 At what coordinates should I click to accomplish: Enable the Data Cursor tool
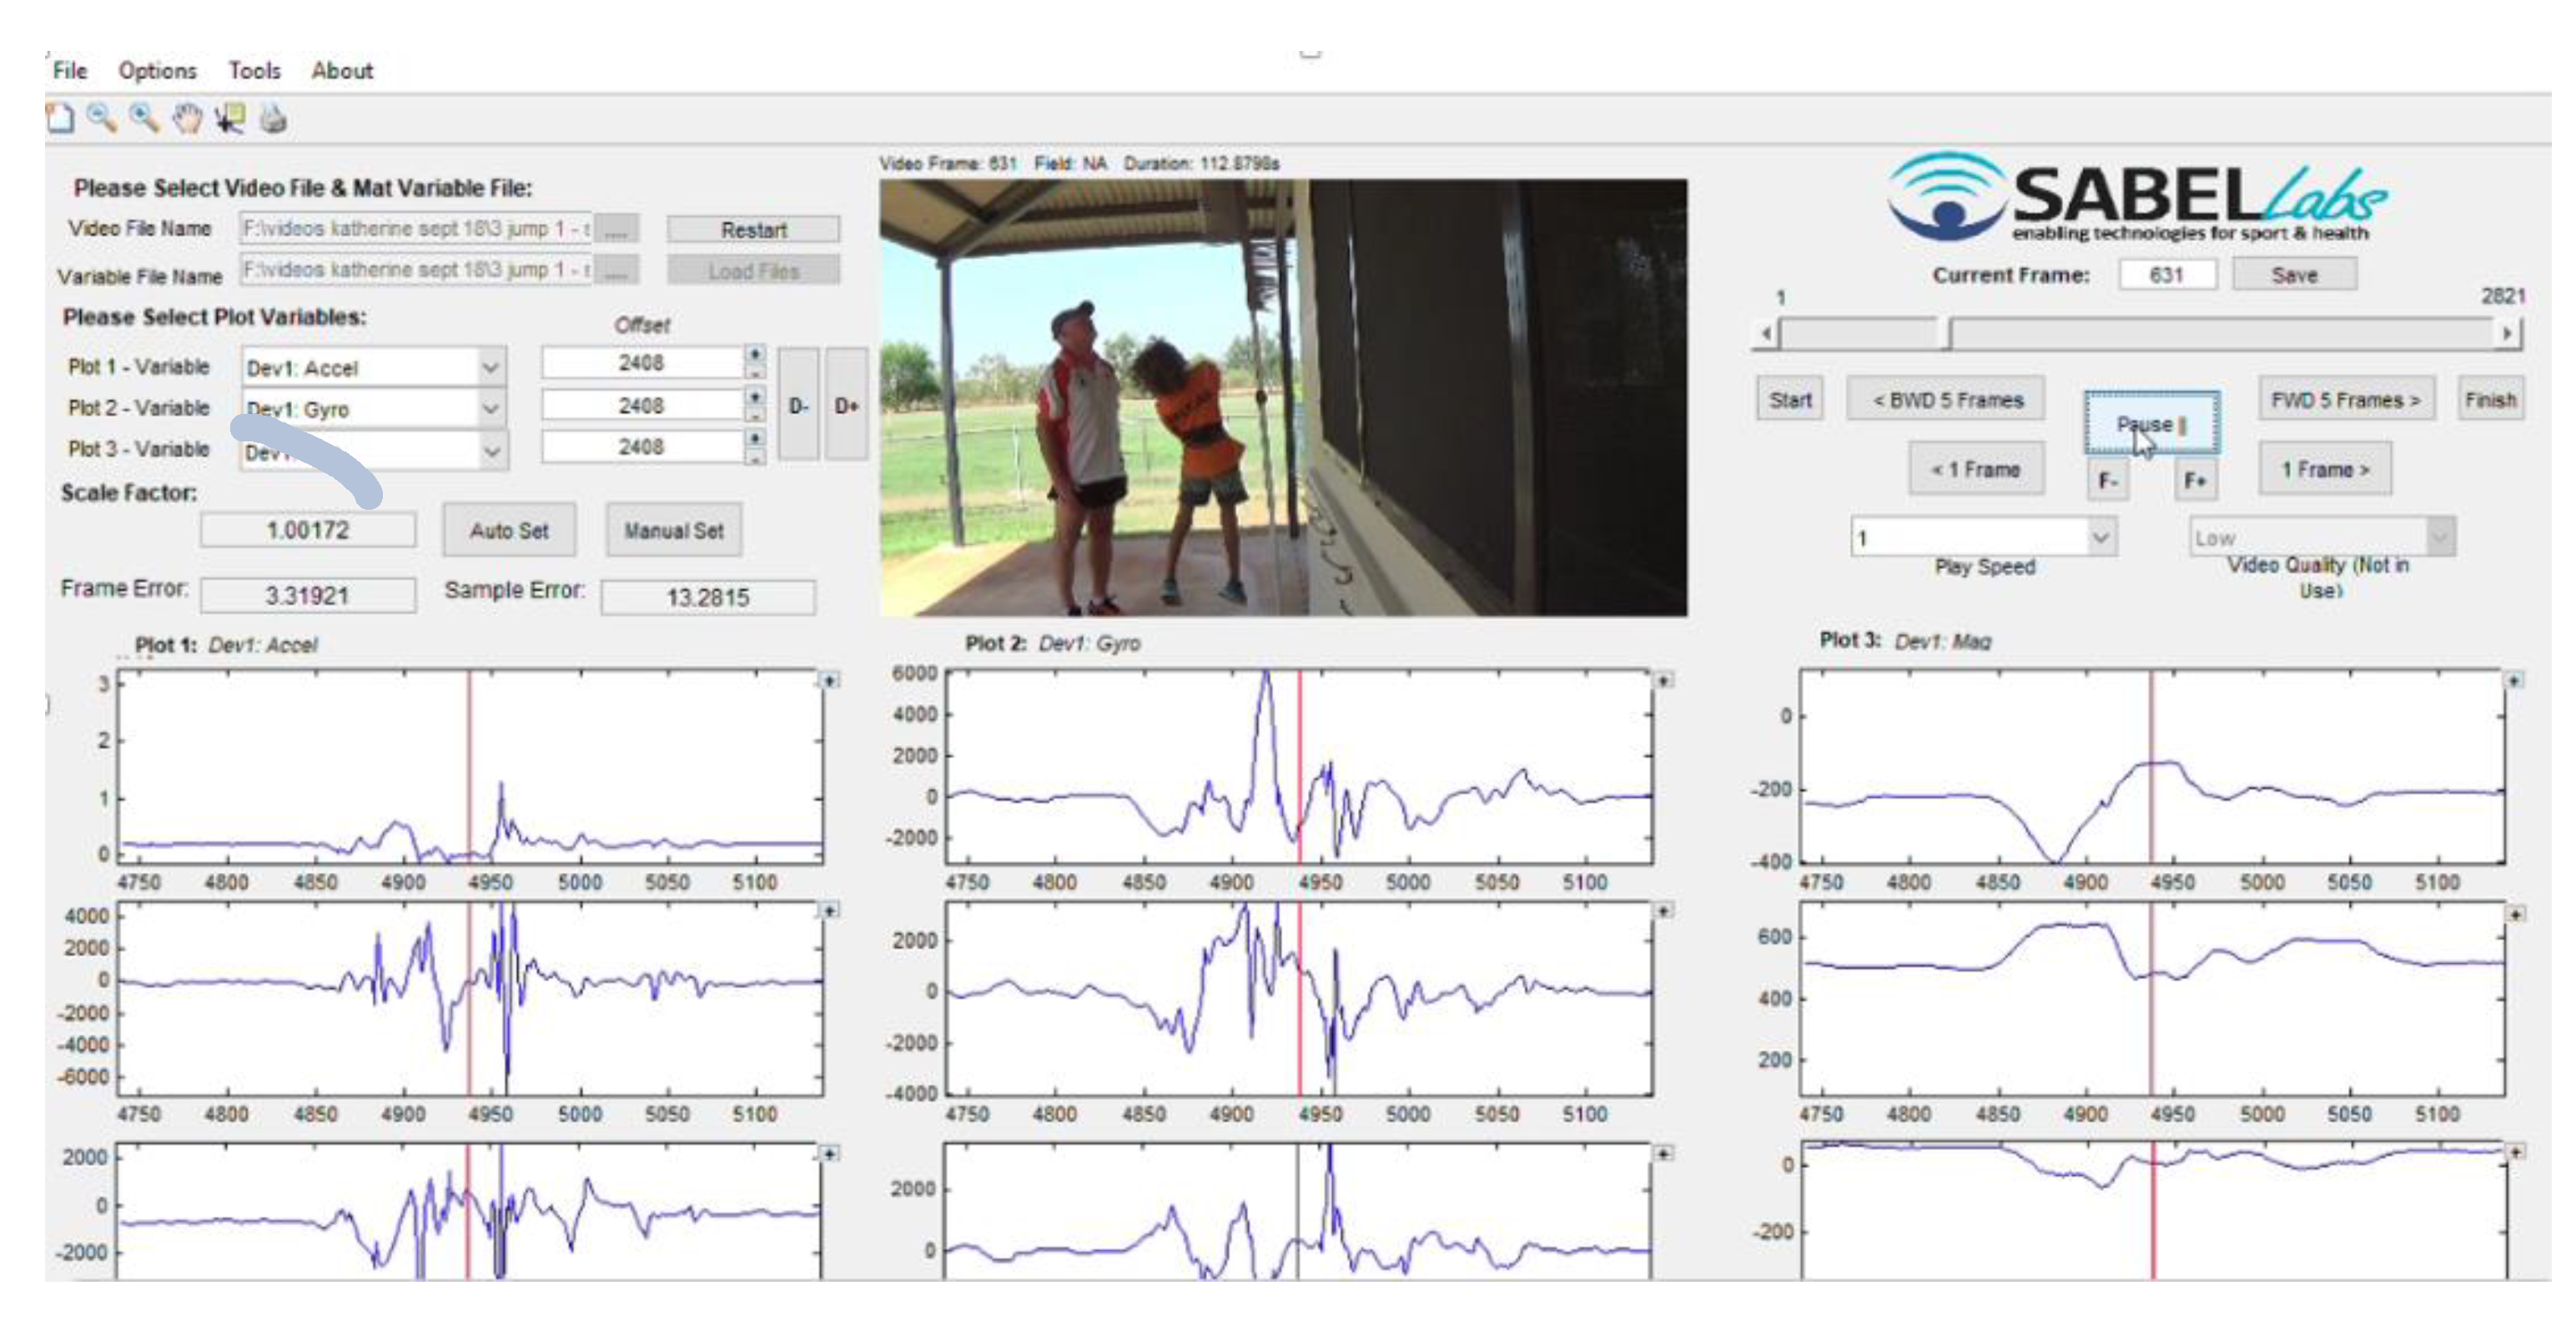(230, 119)
